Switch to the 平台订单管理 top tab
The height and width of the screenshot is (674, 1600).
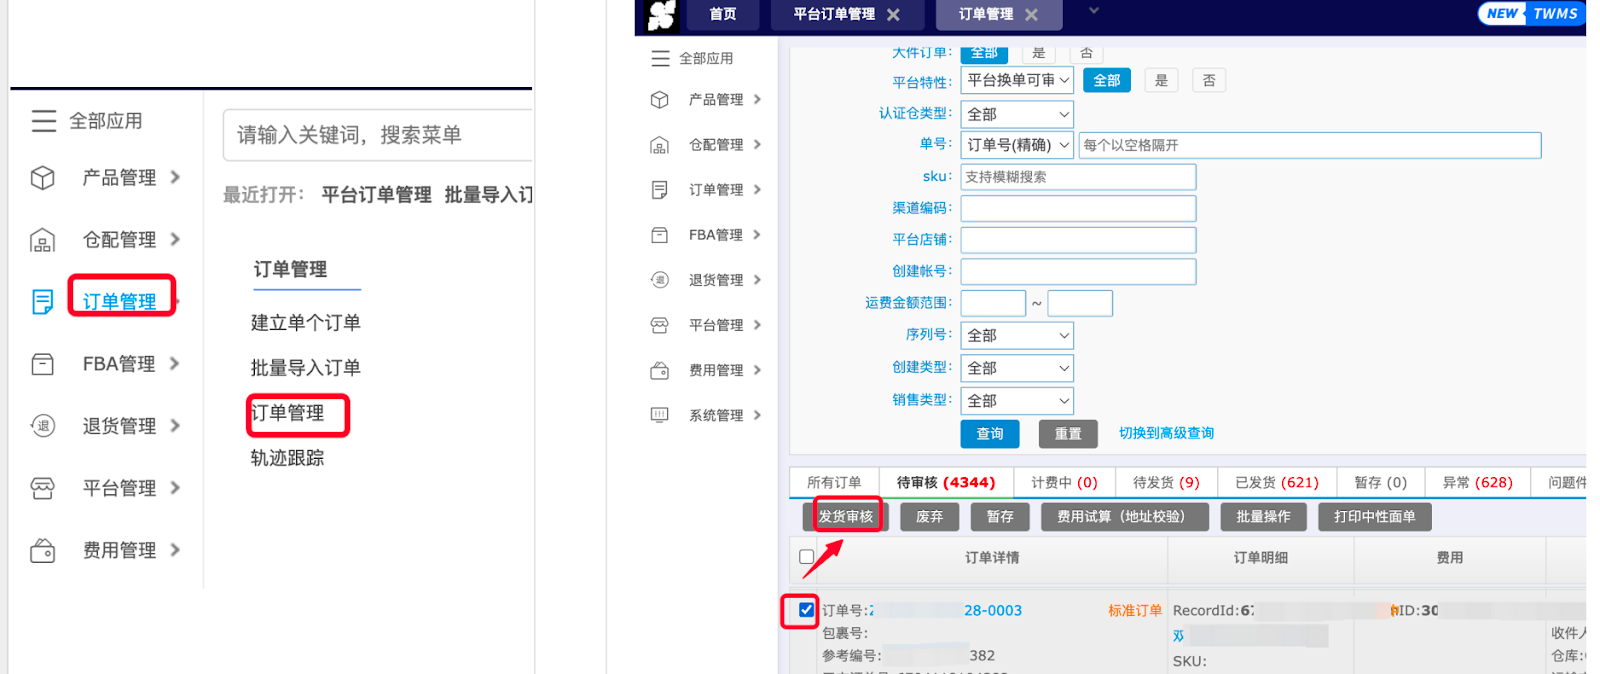tap(833, 14)
